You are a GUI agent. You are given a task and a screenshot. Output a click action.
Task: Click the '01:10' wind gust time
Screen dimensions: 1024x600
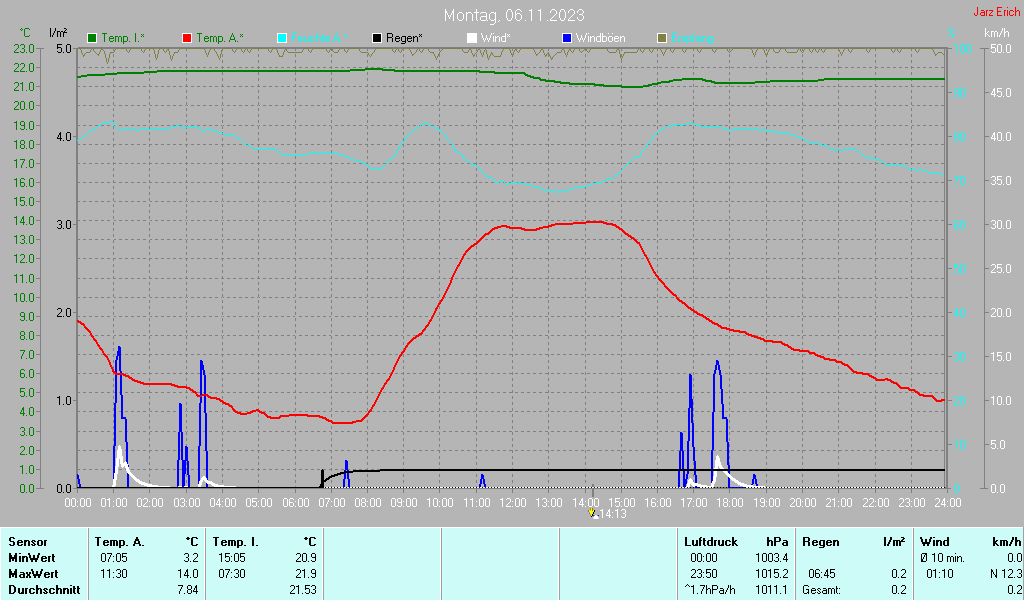coord(939,574)
